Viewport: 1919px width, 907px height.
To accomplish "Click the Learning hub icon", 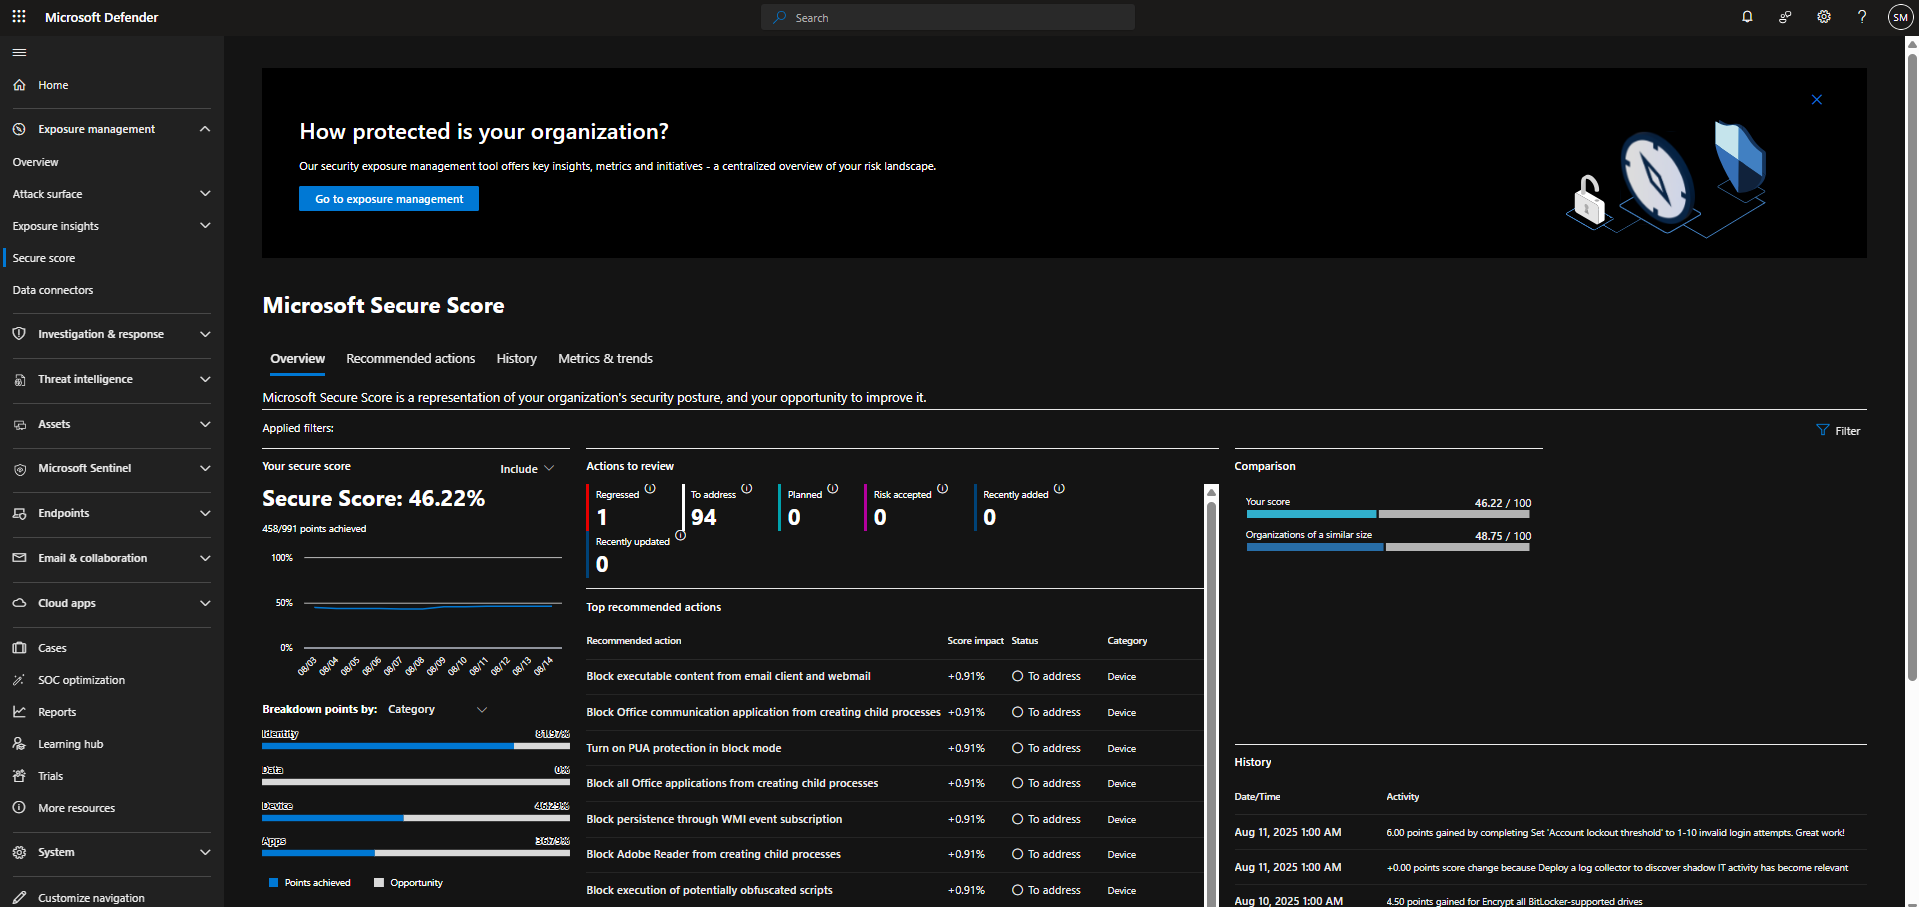I will [19, 744].
